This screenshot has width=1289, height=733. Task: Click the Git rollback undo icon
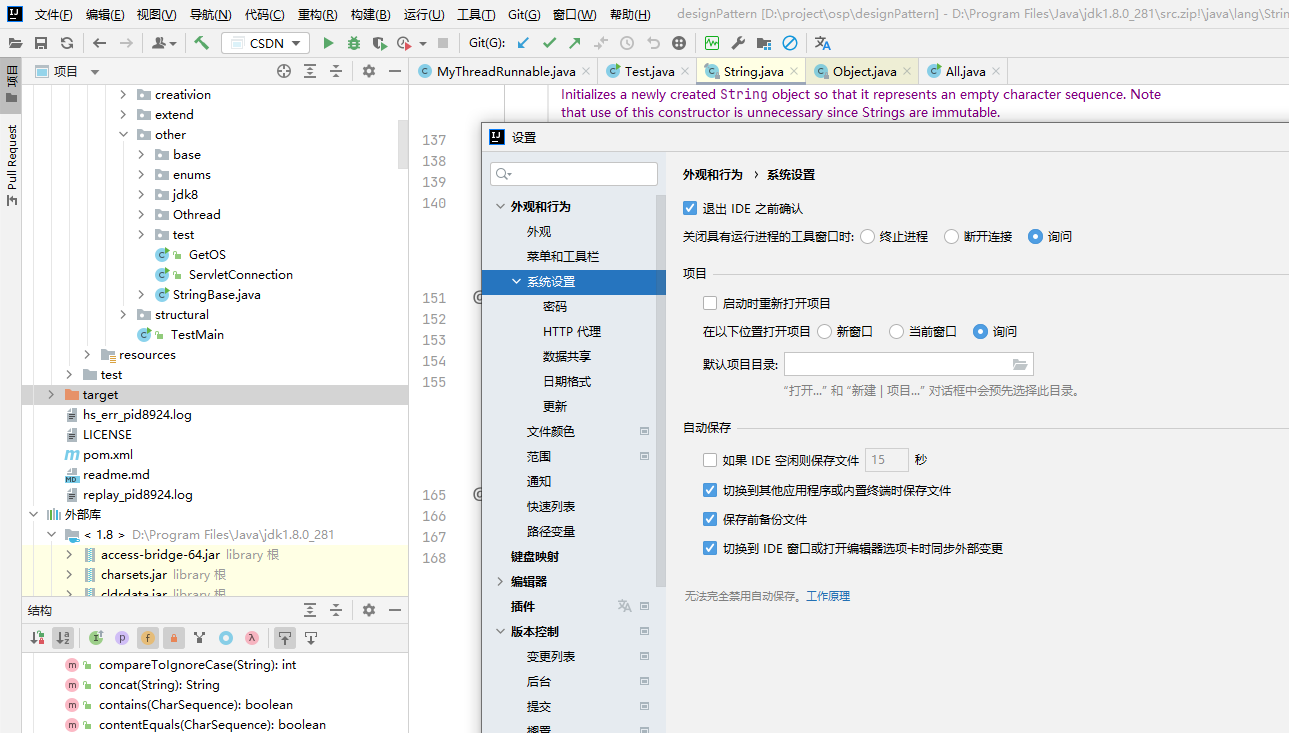tap(653, 43)
